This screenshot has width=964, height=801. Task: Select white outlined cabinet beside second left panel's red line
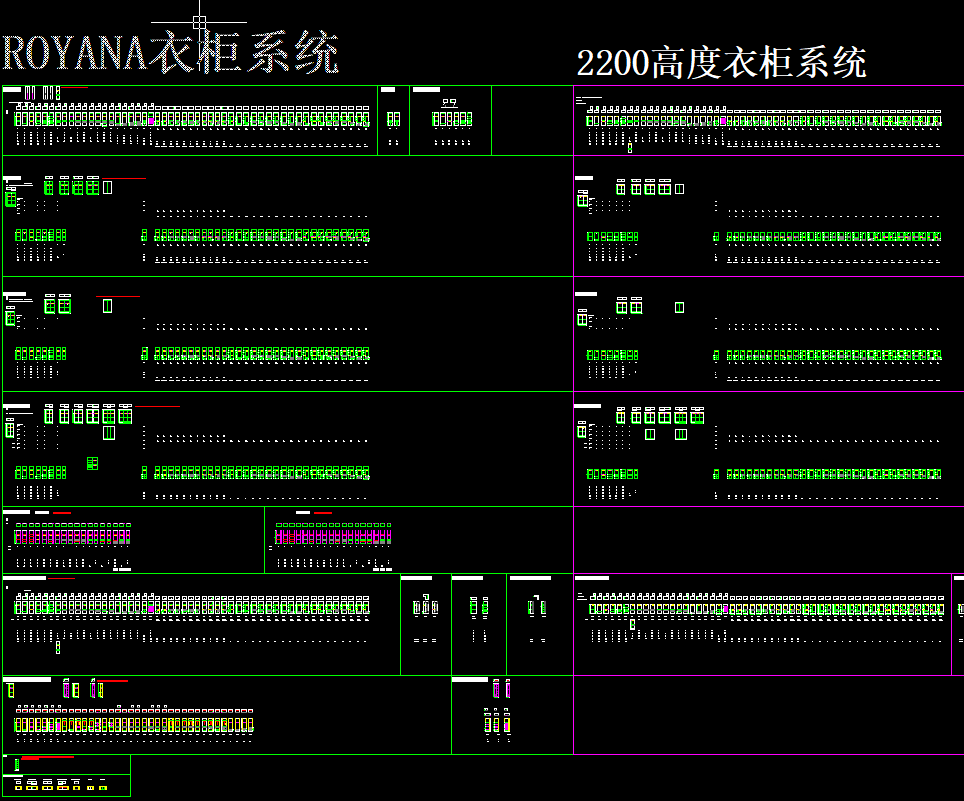coord(108,187)
